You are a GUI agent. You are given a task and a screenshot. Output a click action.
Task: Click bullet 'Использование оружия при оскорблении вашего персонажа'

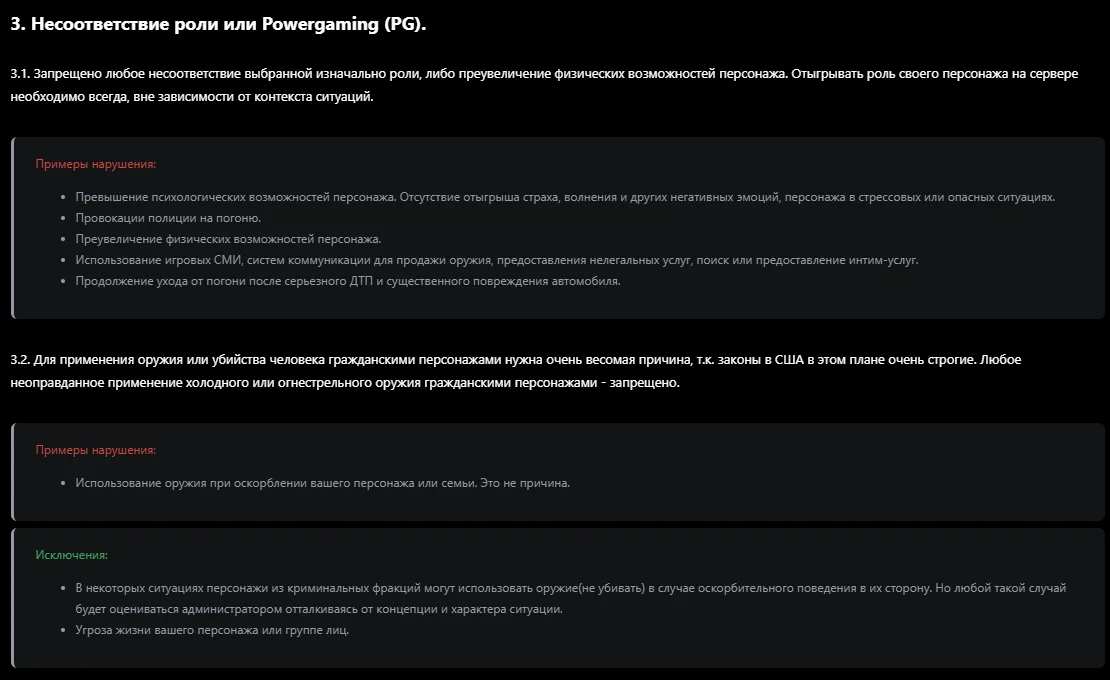click(x=323, y=483)
